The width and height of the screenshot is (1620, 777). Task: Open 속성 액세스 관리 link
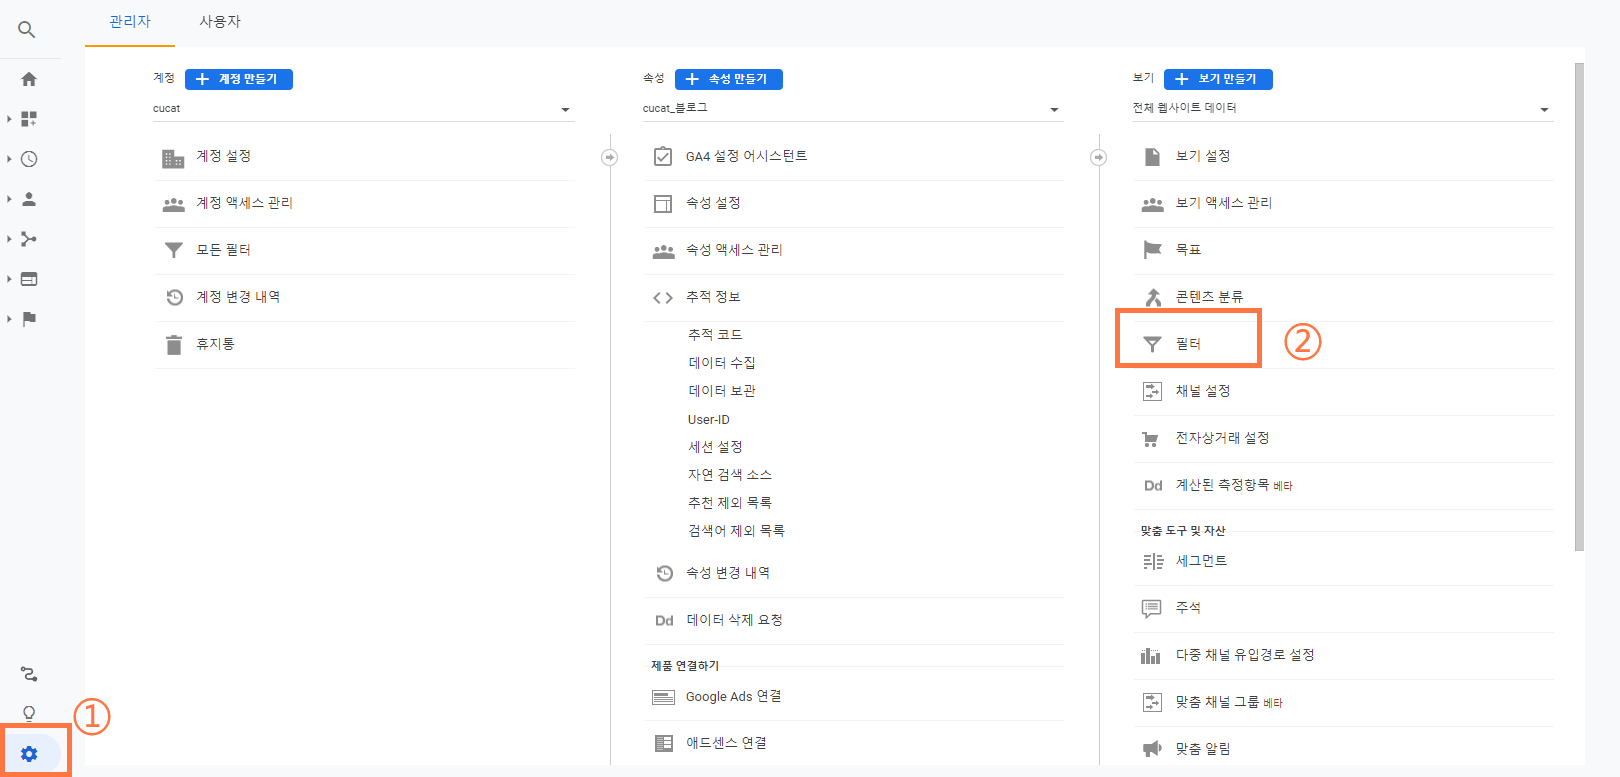[x=734, y=250]
